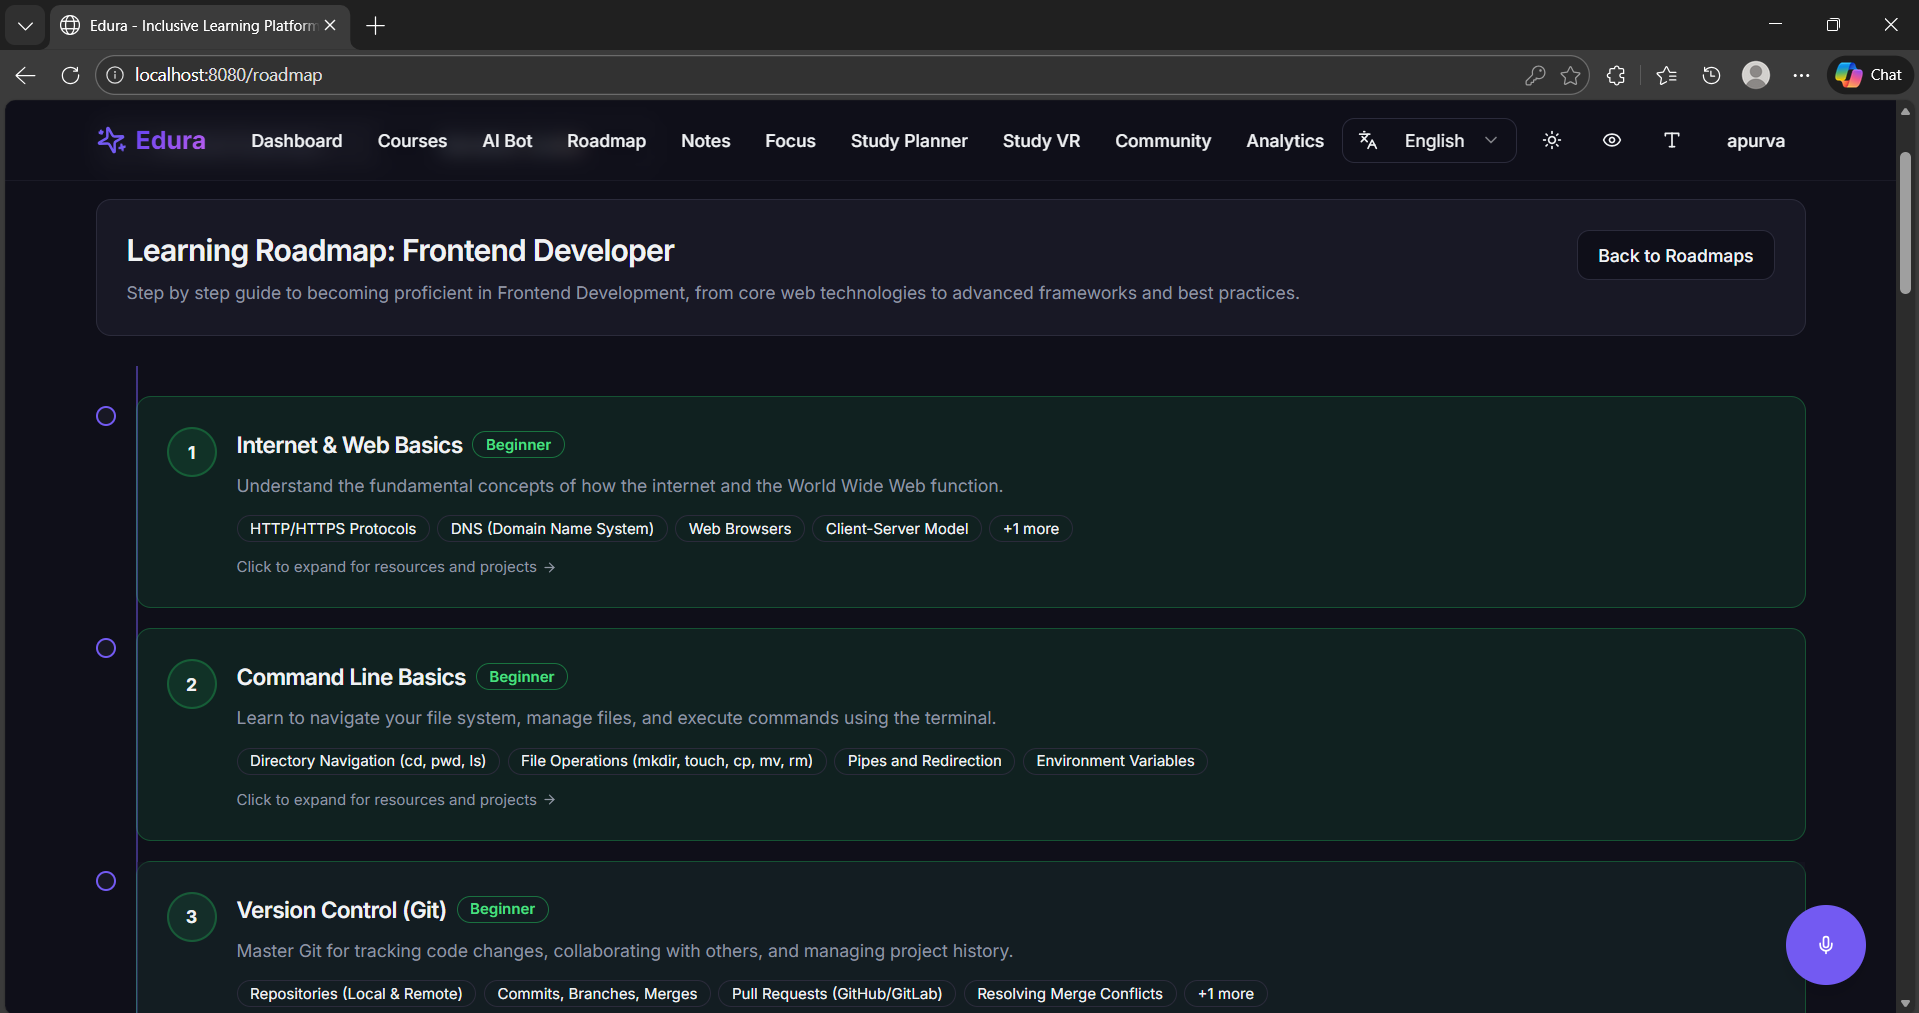Click the translate language icon

pyautogui.click(x=1368, y=140)
